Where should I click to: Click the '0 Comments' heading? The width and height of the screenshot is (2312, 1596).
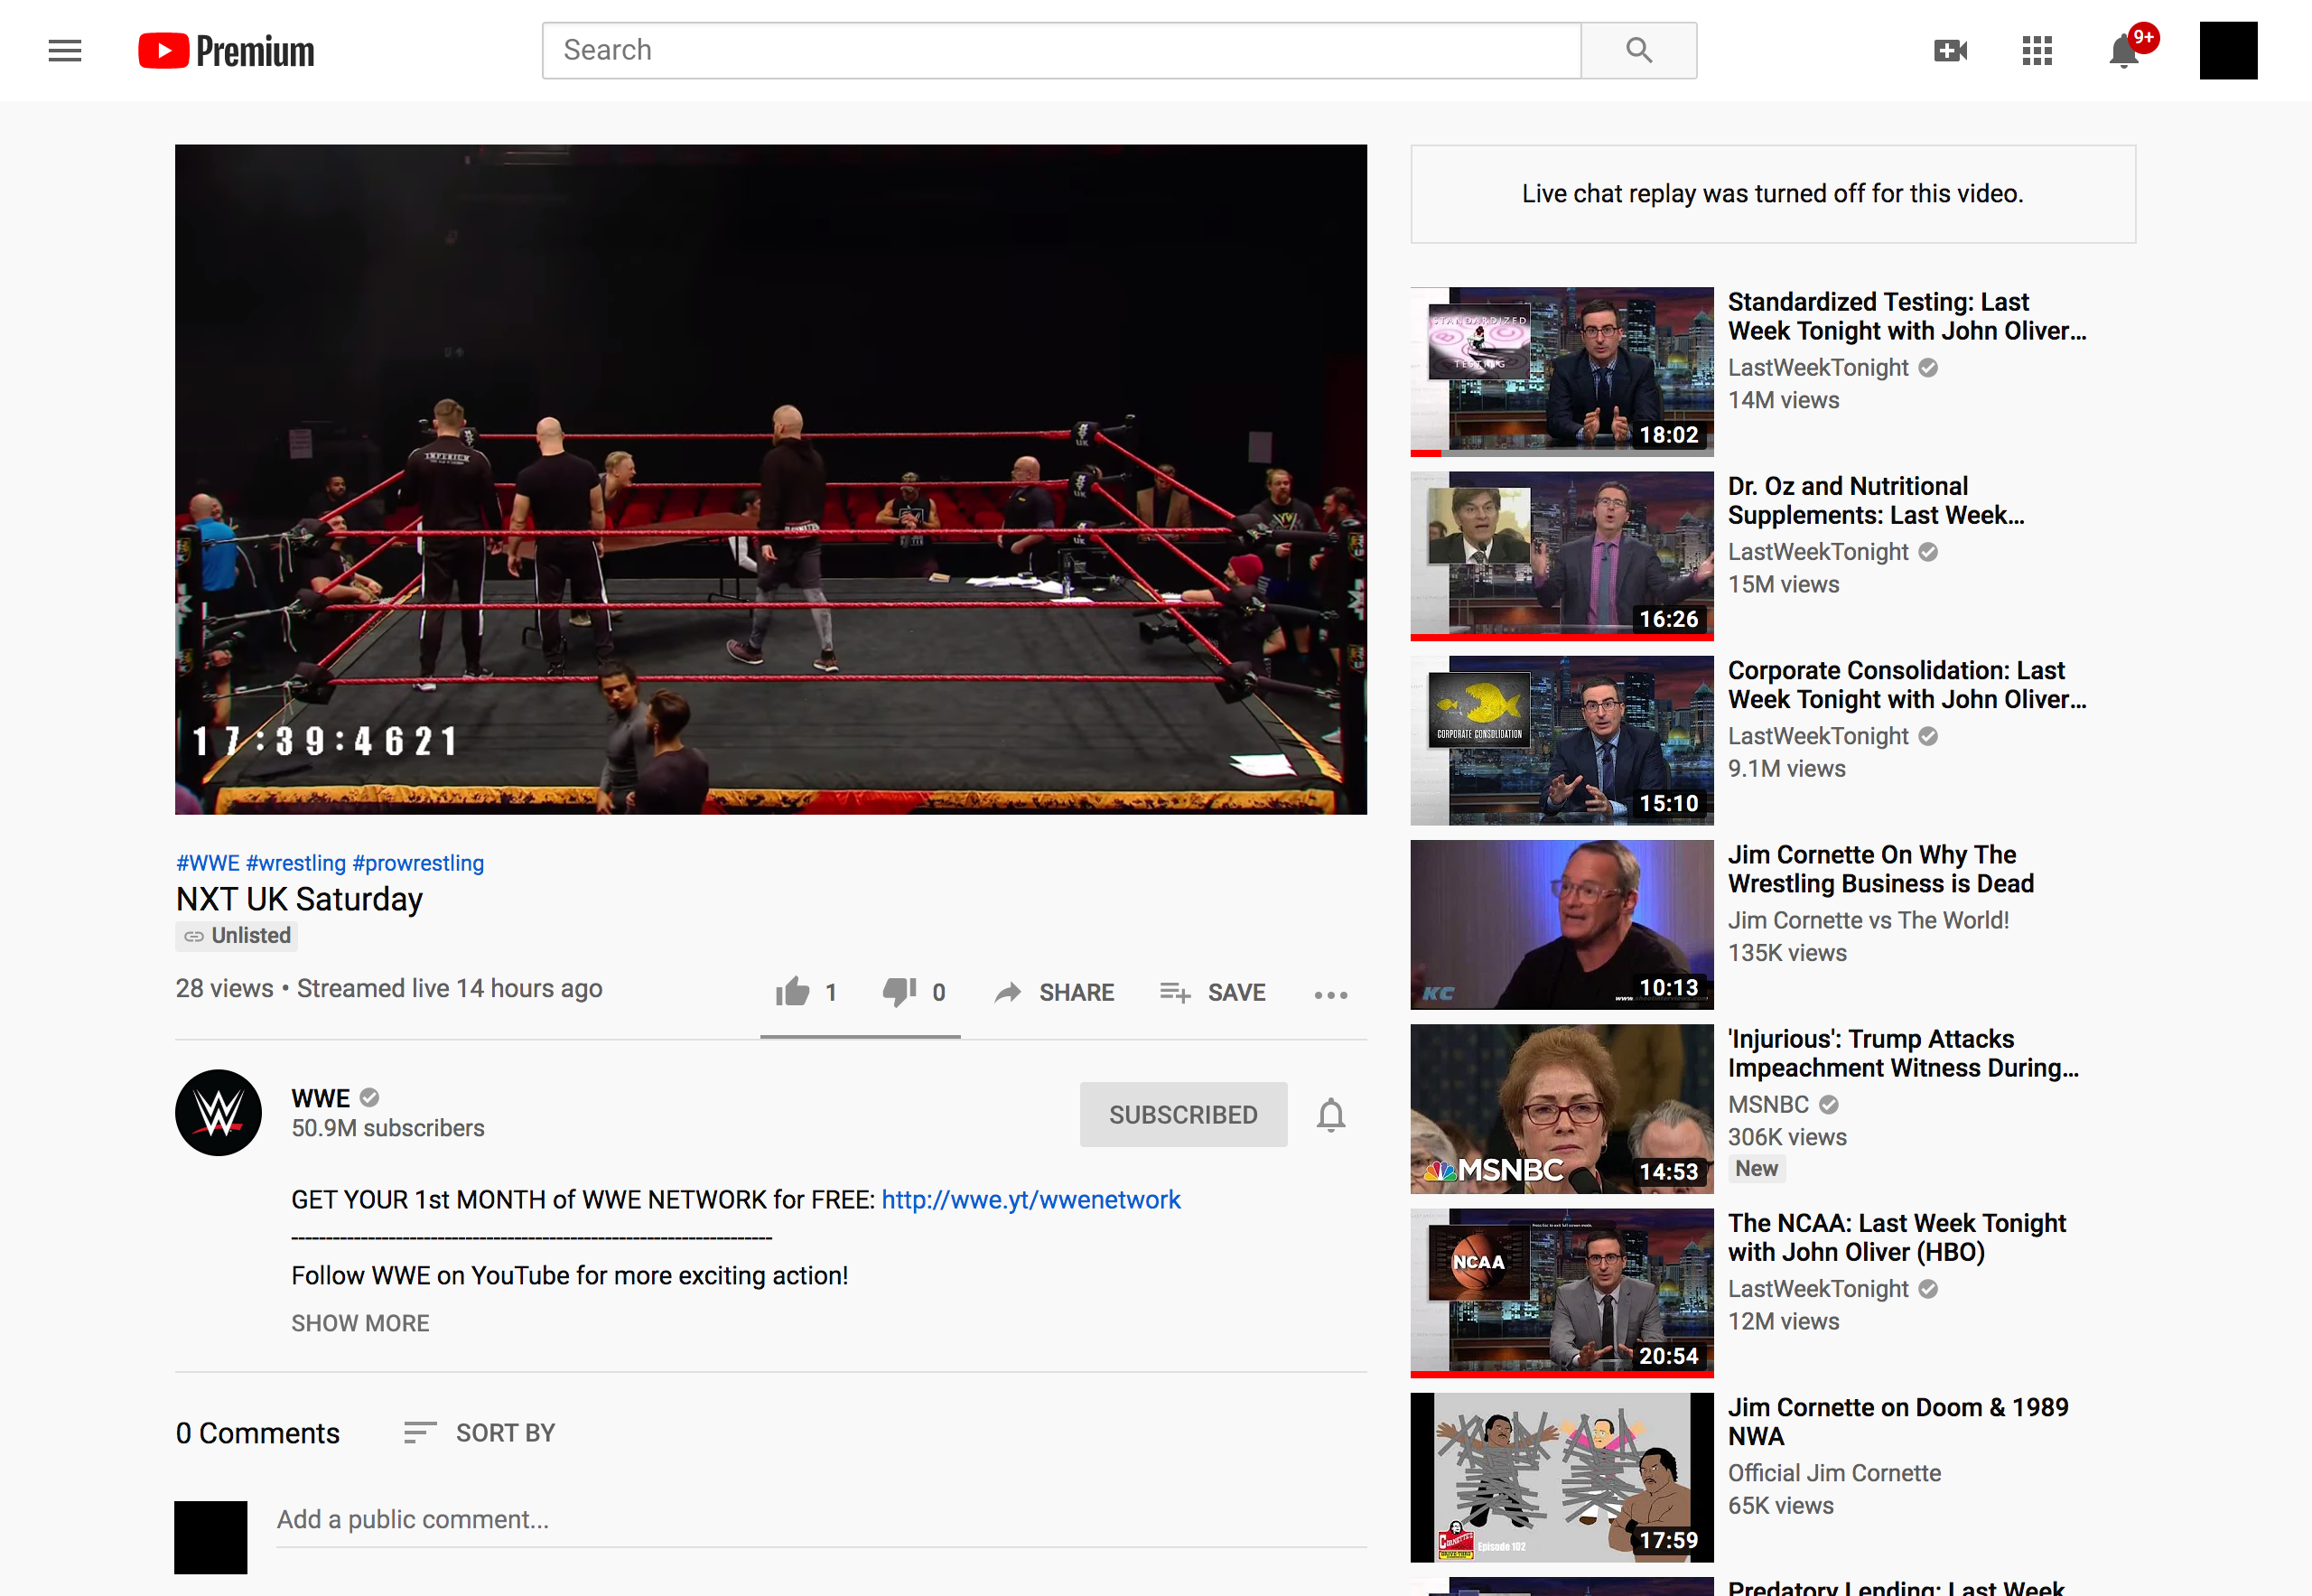tap(258, 1433)
